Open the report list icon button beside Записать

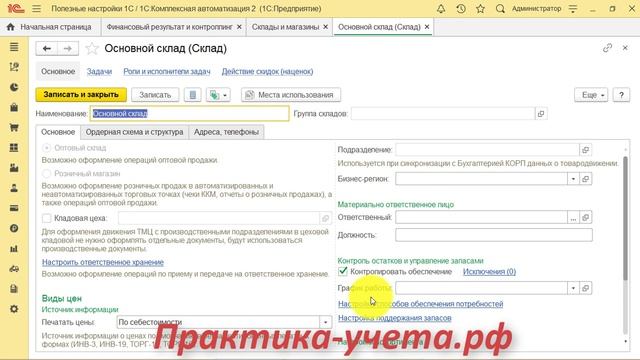[x=193, y=95]
